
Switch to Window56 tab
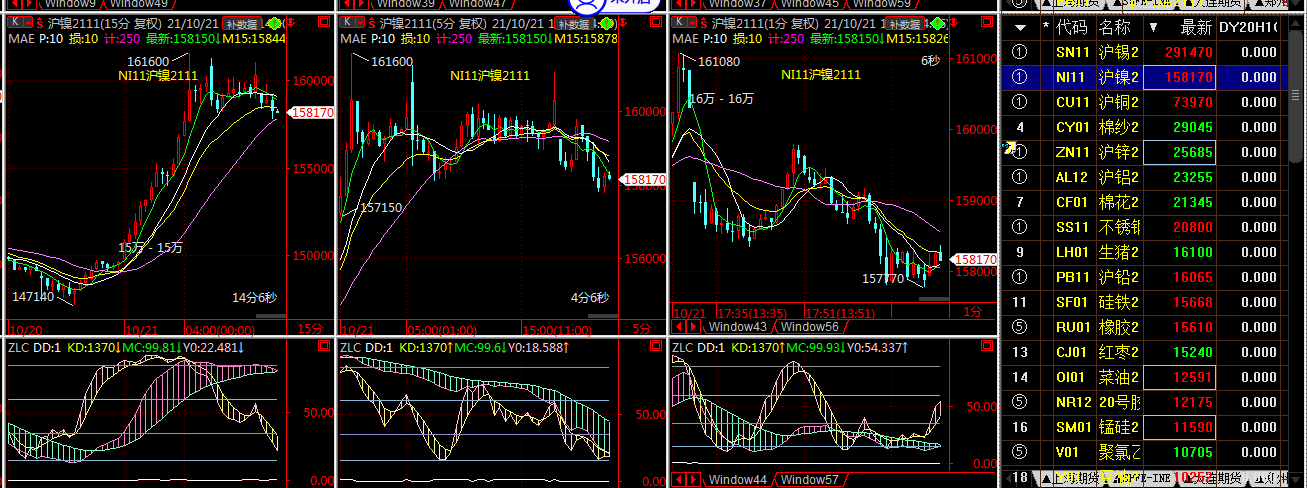click(x=809, y=327)
